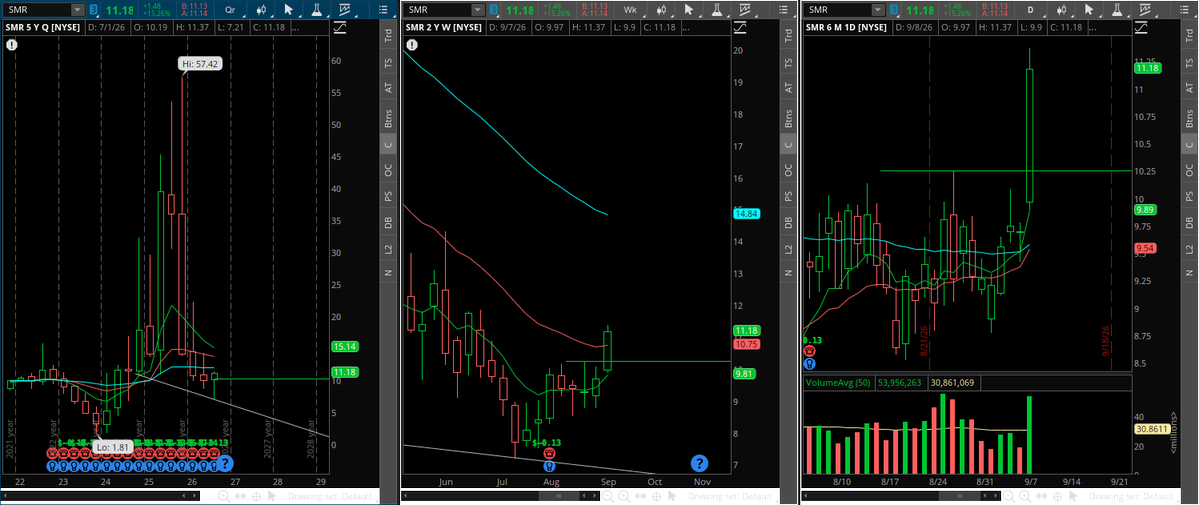This screenshot has width=1199, height=505.
Task: Click SMR 5 Y Q [NYSE] chart title
Action: point(44,28)
